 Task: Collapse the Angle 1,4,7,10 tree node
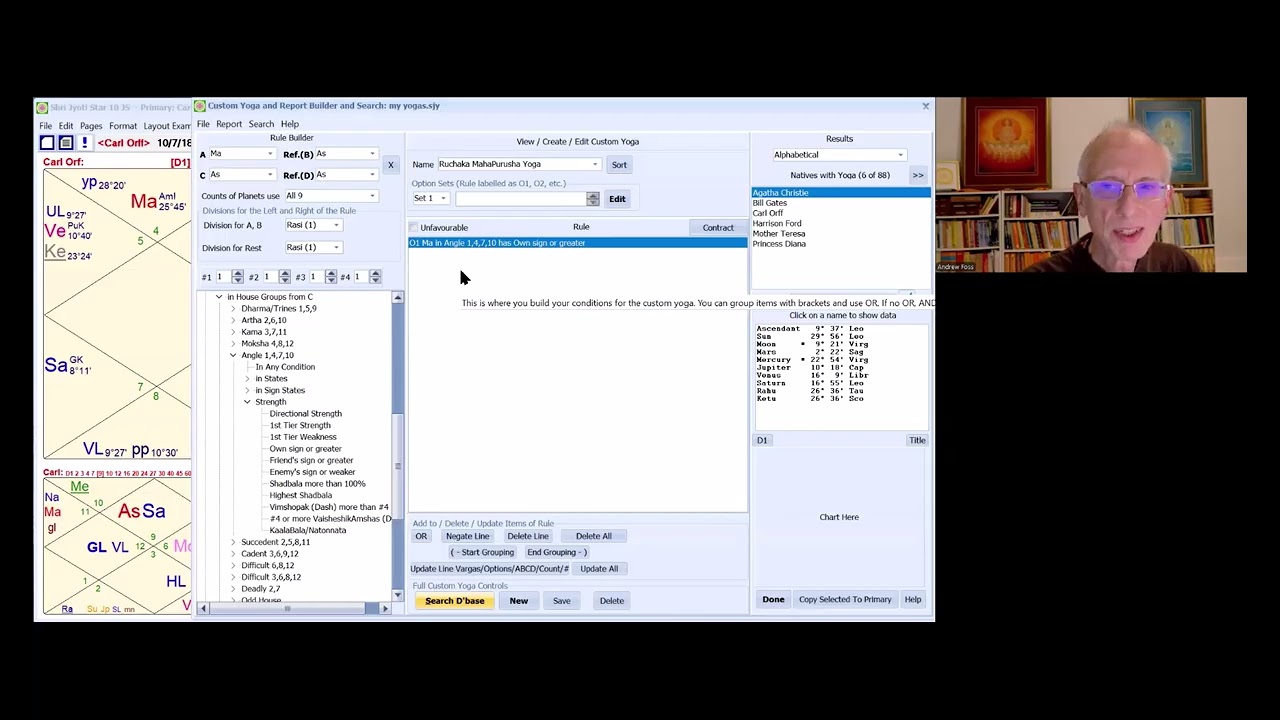[233, 355]
